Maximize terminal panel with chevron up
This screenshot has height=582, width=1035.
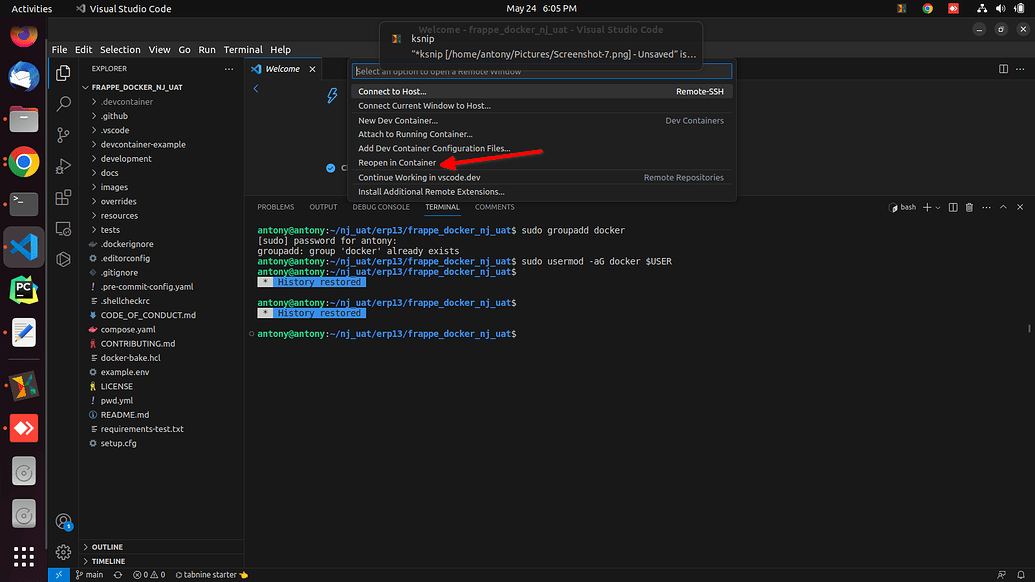pyautogui.click(x=1002, y=207)
